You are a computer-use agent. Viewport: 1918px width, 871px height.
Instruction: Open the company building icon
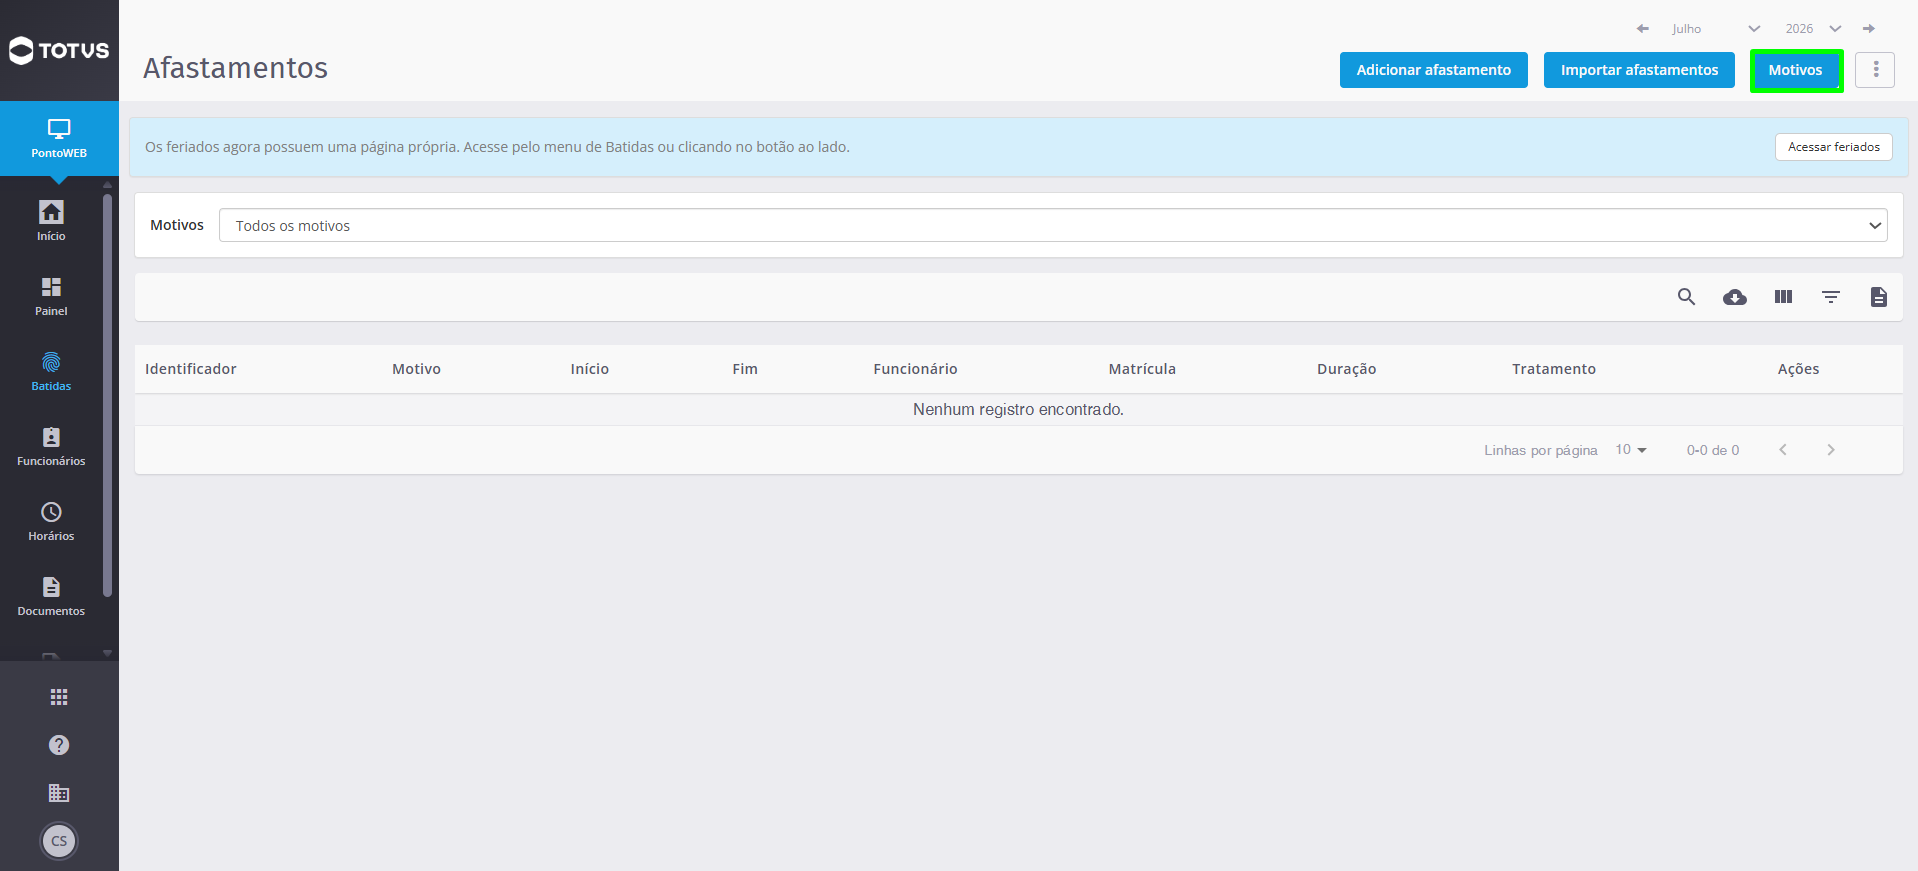59,793
